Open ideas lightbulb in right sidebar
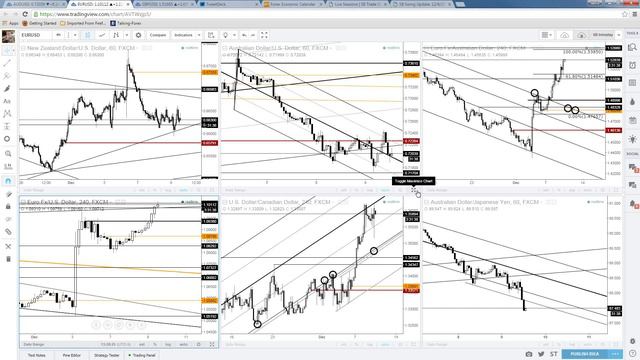 (x=633, y=139)
